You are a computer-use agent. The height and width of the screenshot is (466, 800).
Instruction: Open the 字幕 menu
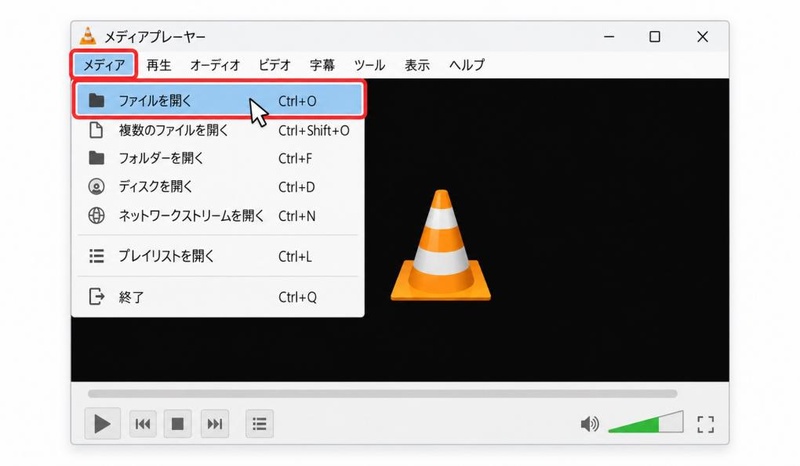322,65
